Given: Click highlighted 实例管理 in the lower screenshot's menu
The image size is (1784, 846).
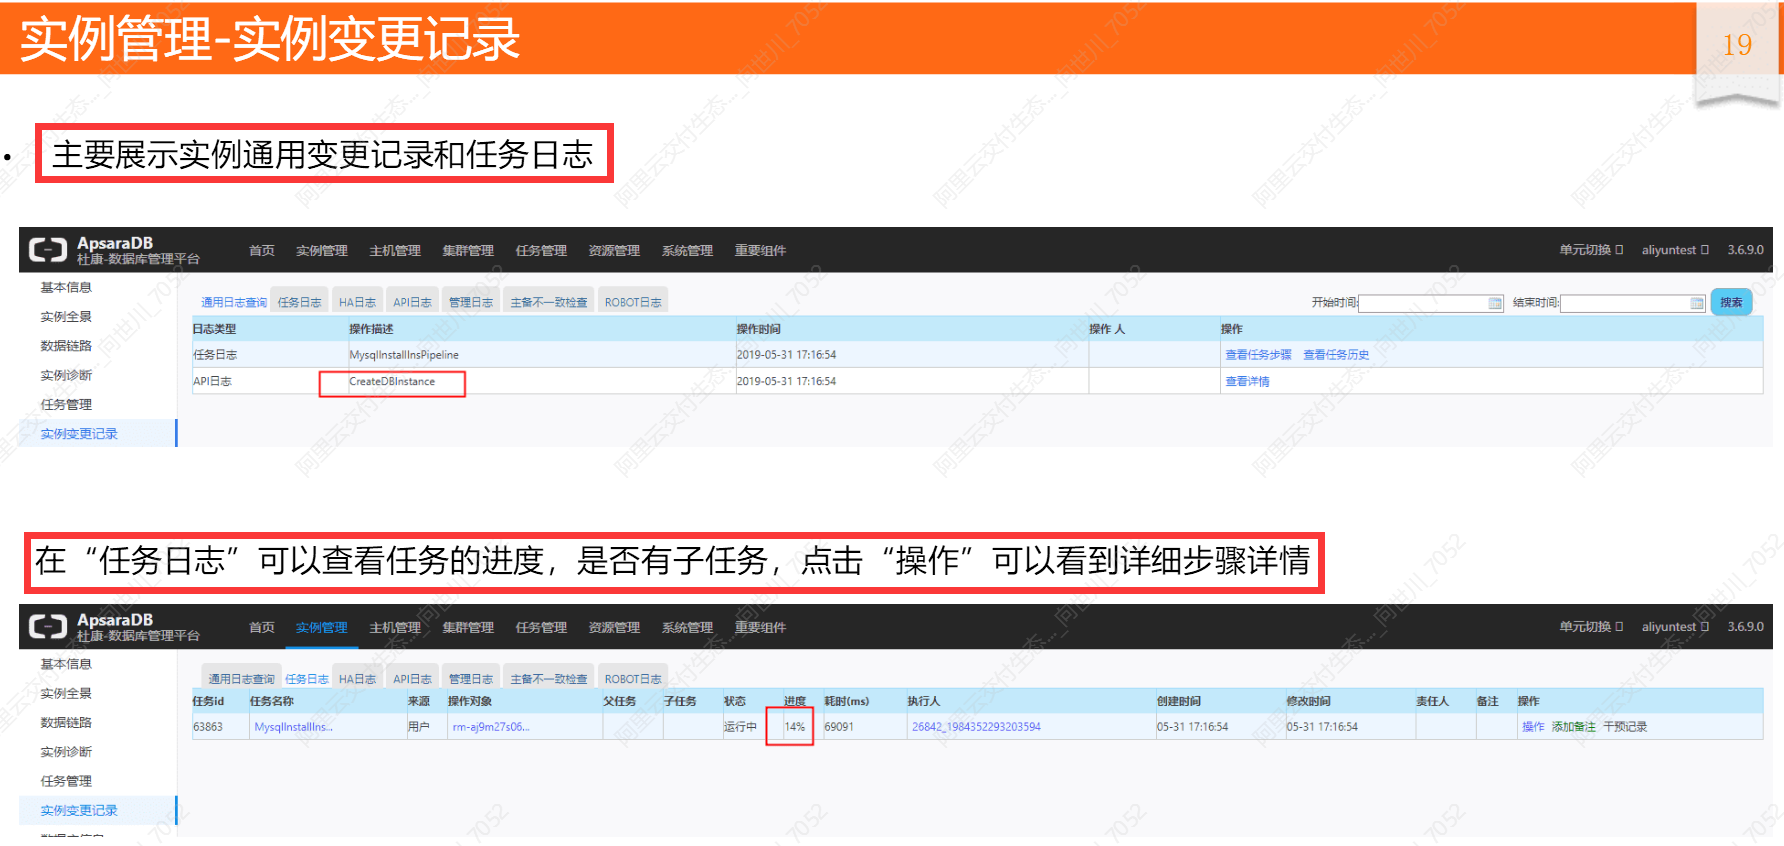Looking at the screenshot, I should (322, 628).
